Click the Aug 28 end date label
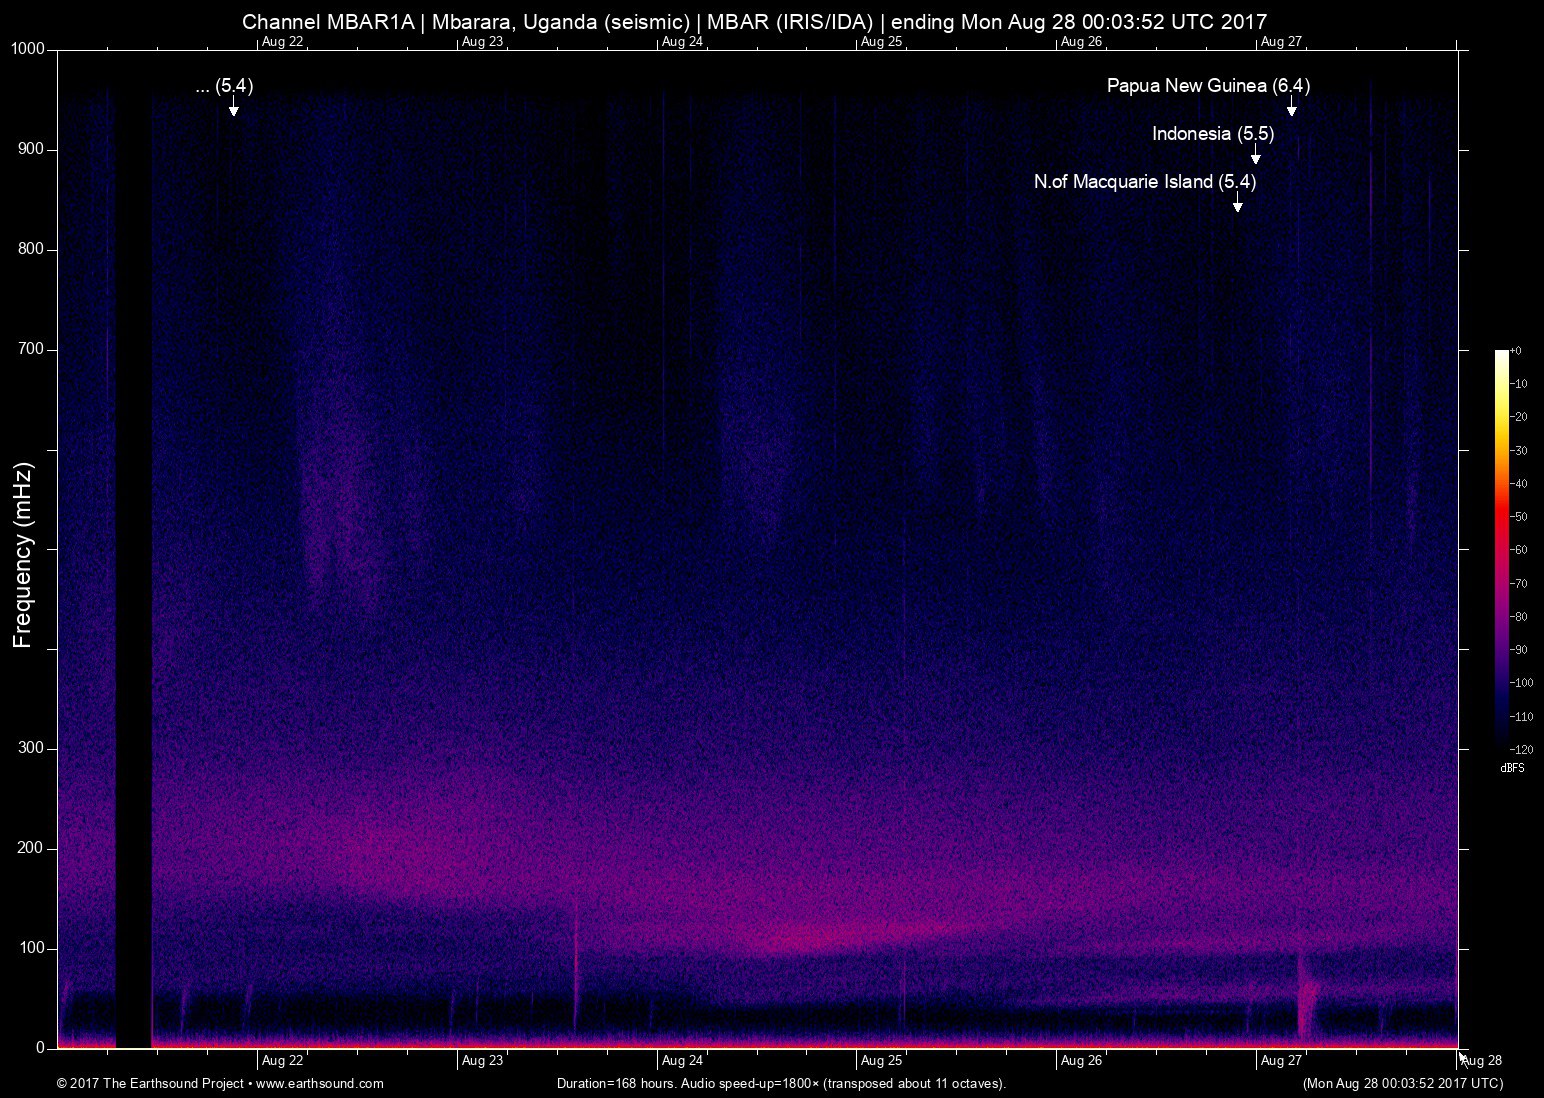Viewport: 1544px width, 1098px height. click(x=1484, y=1061)
